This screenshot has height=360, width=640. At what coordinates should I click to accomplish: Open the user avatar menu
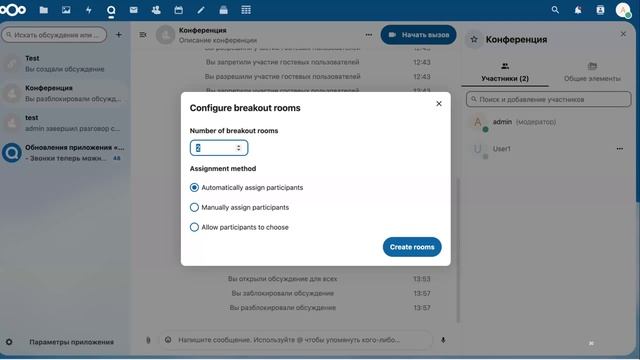pos(623,10)
